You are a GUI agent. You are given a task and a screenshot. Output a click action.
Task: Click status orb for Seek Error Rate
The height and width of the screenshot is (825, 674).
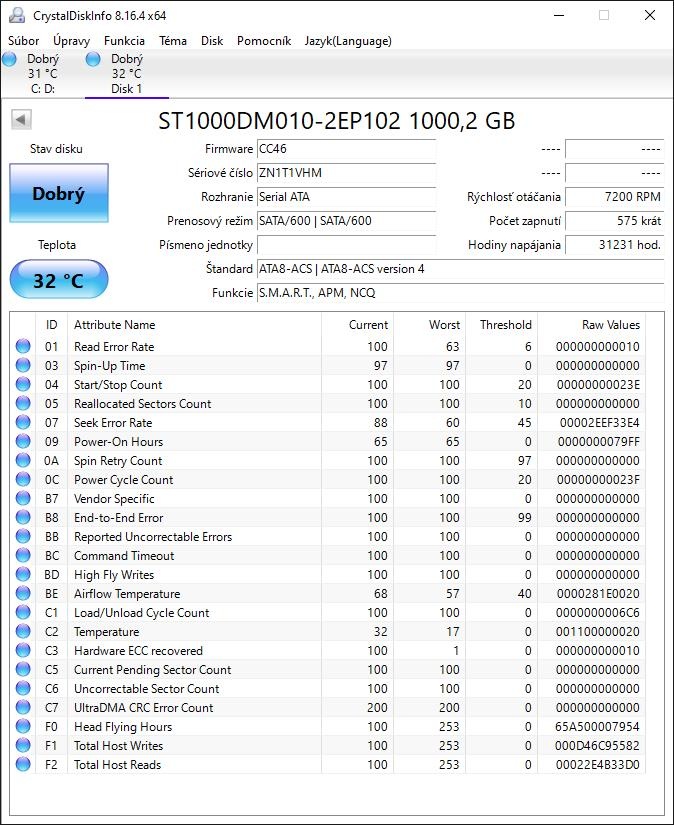pos(23,422)
